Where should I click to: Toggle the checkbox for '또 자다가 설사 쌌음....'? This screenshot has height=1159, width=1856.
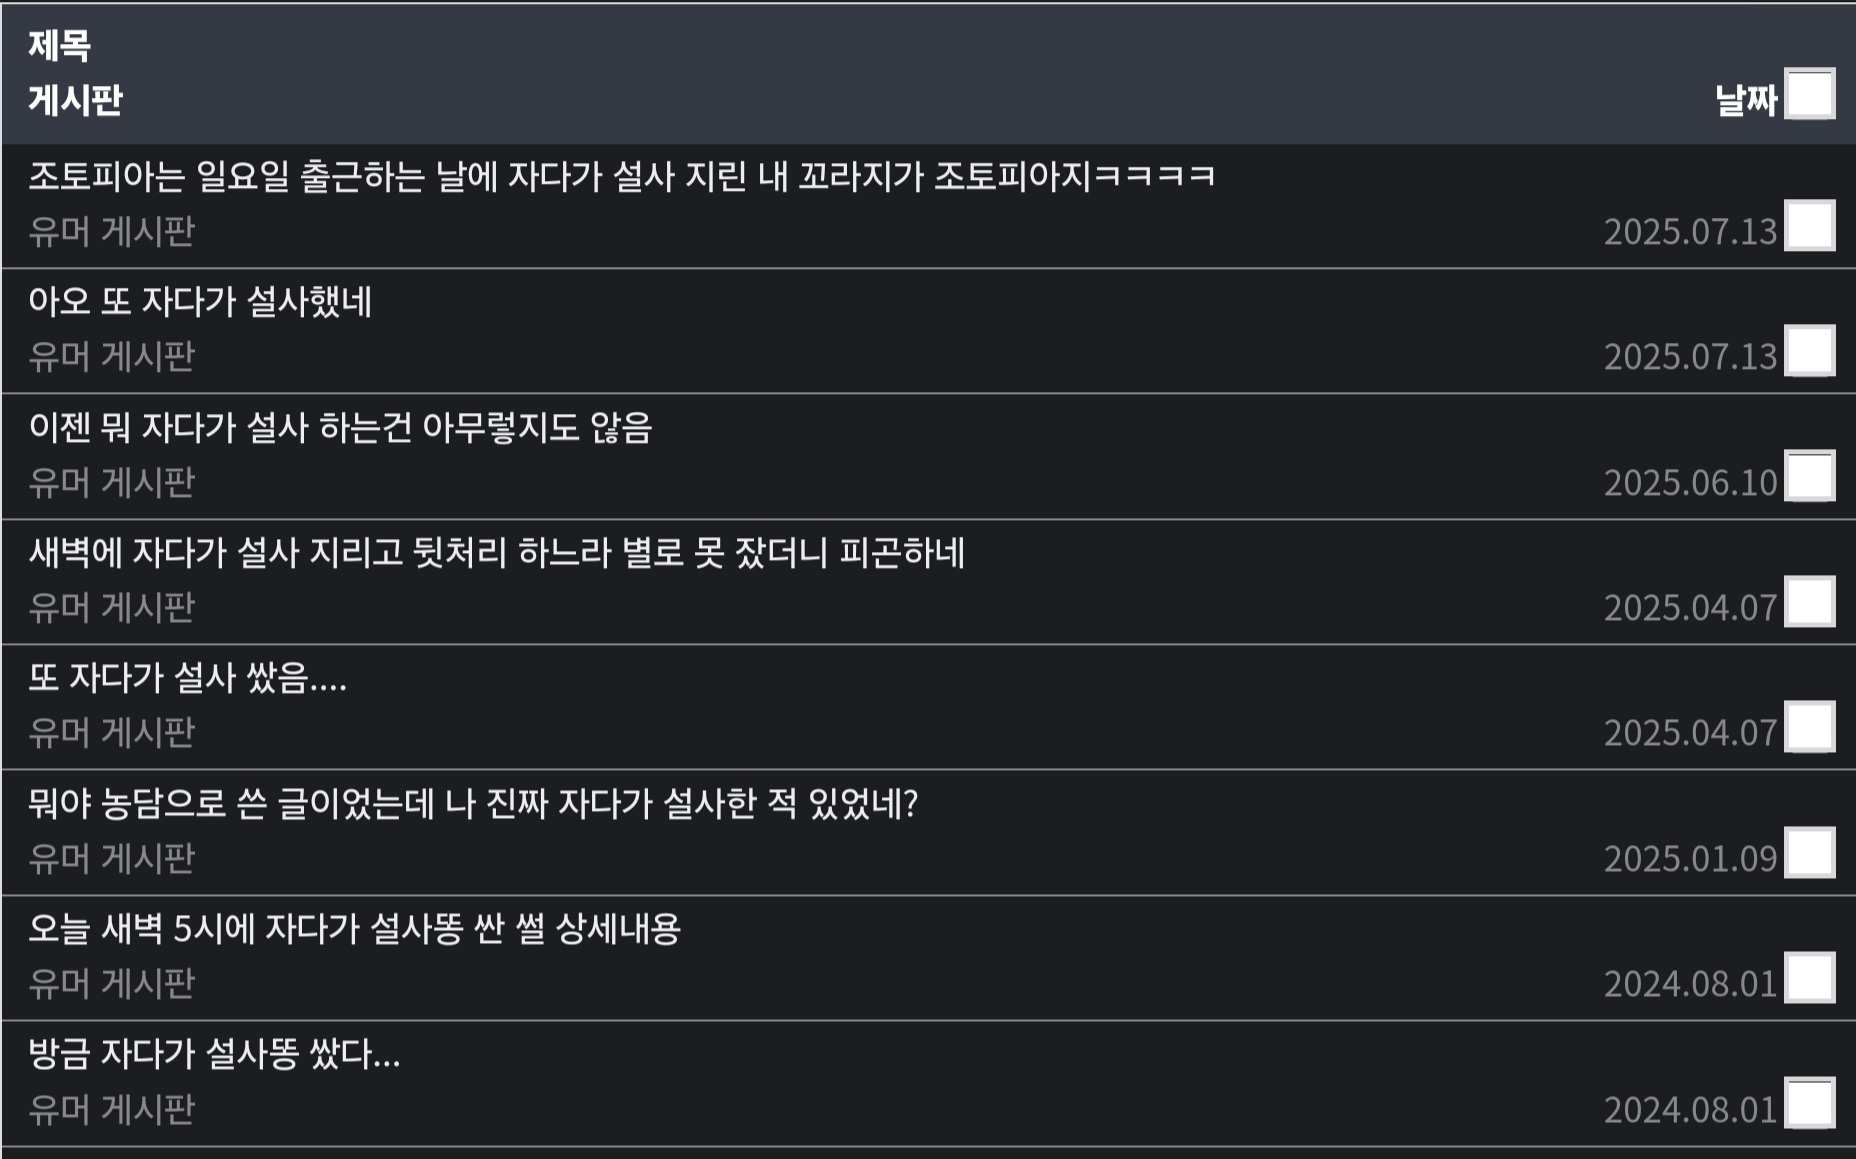[x=1809, y=726]
